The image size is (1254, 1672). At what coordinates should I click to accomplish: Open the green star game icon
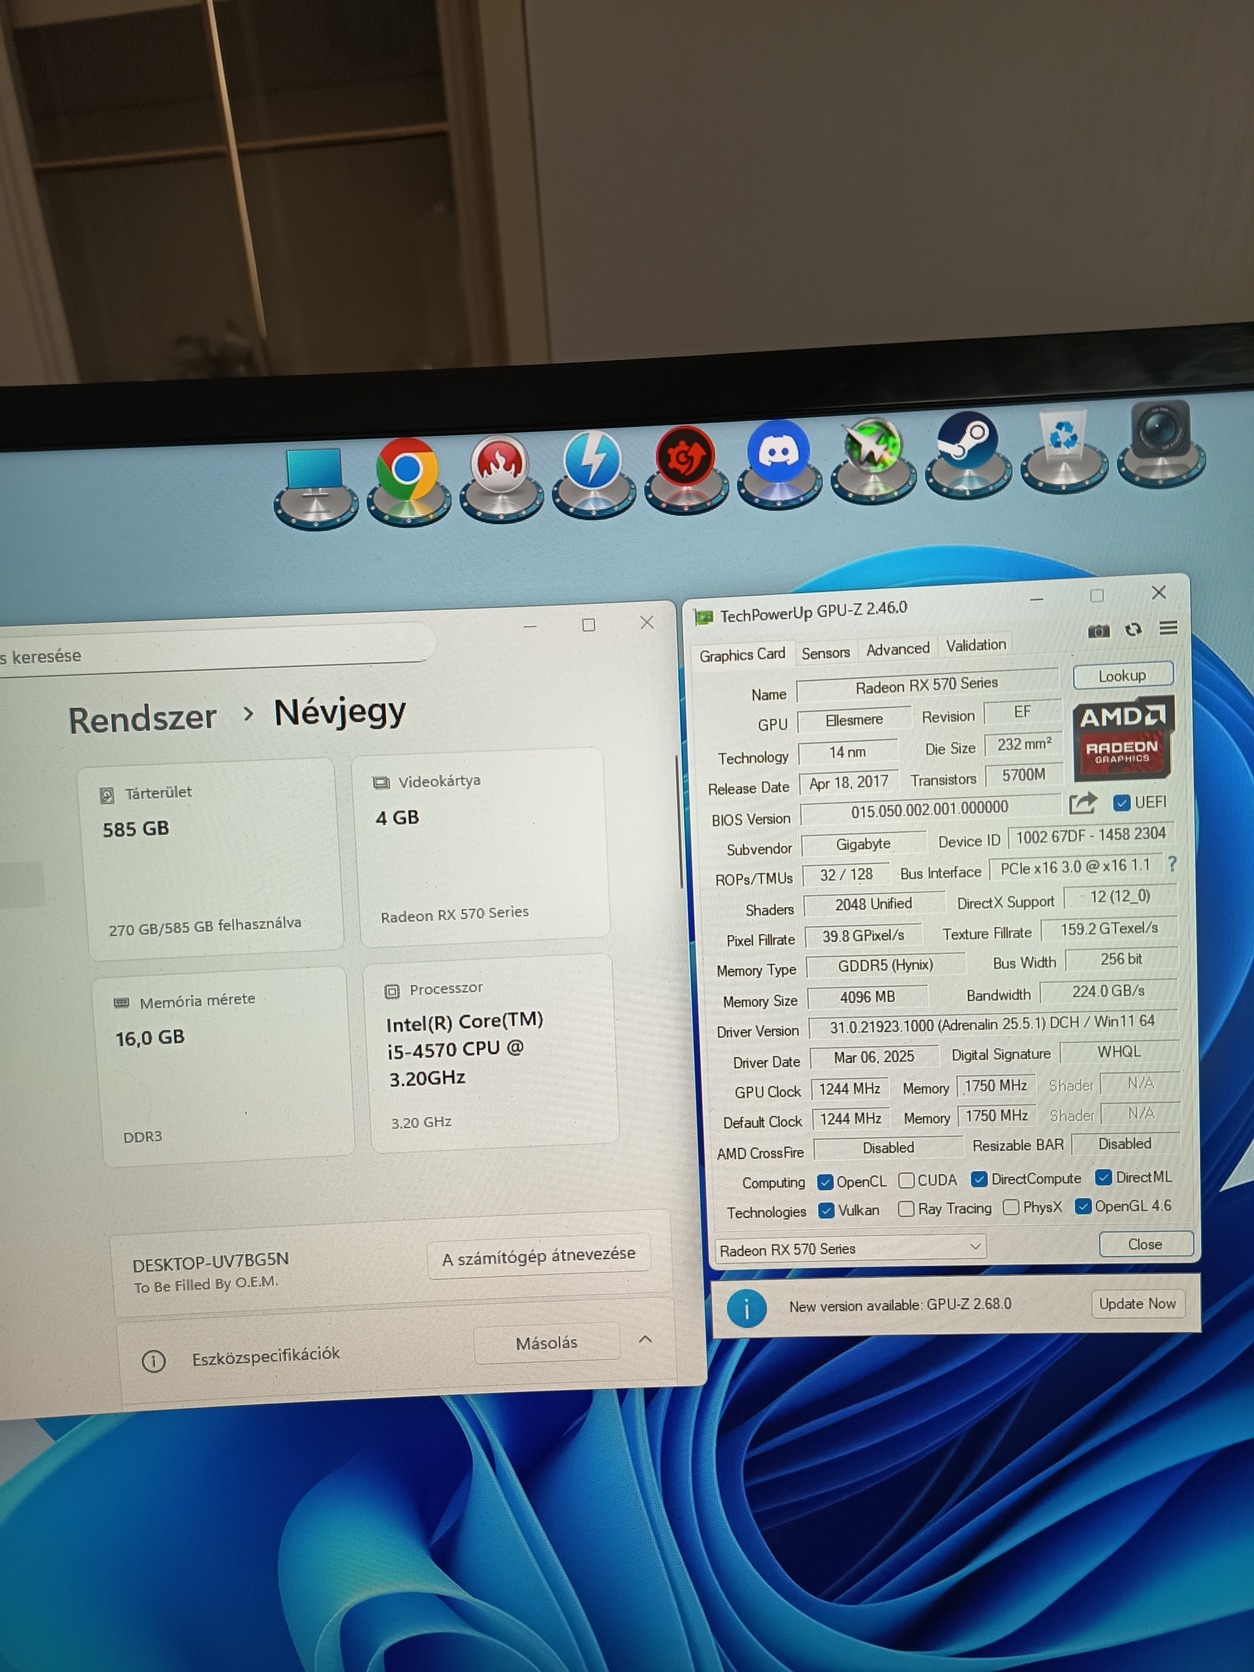pos(873,459)
